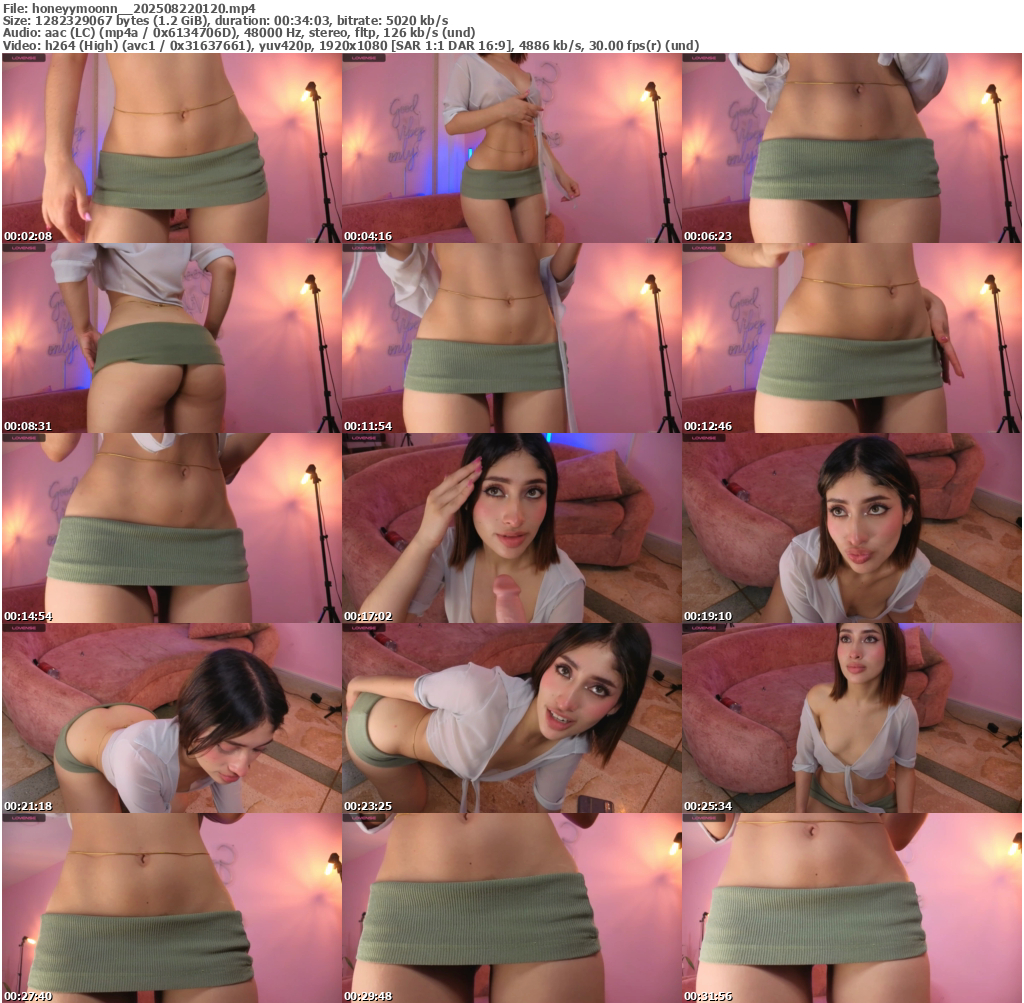Click the frame timestamped 00:12:46

pyautogui.click(x=851, y=338)
